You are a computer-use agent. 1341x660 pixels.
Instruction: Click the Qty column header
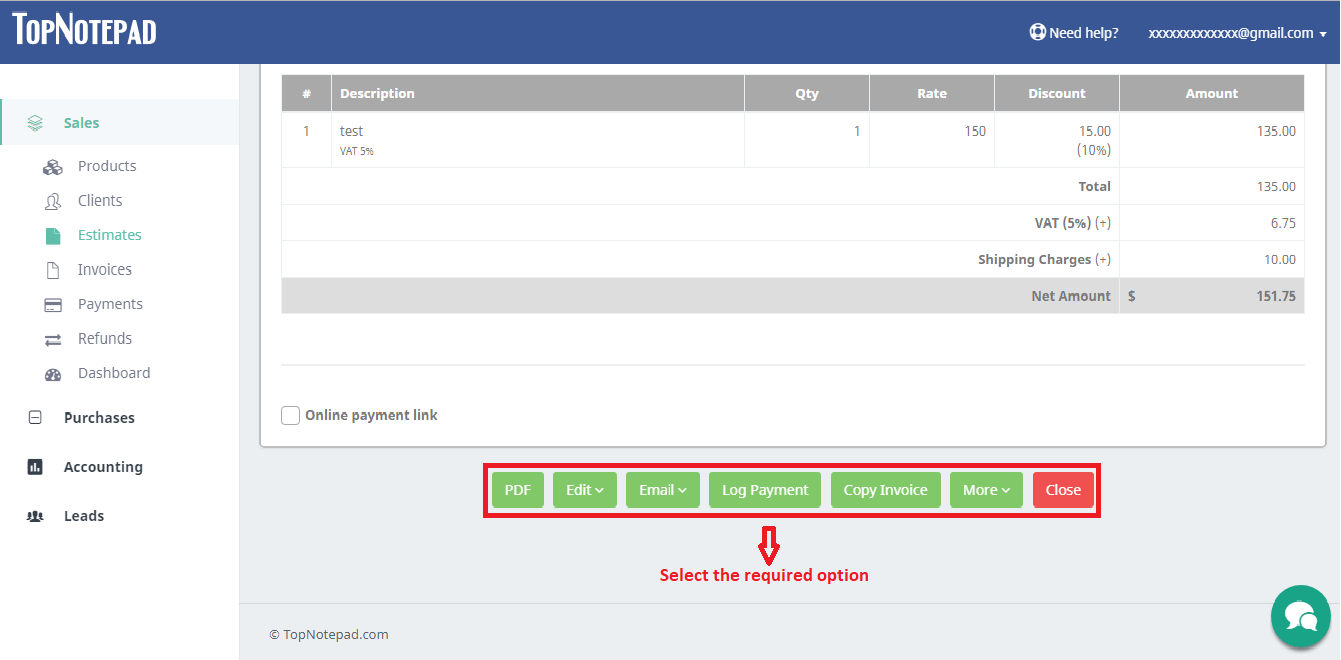[x=807, y=93]
